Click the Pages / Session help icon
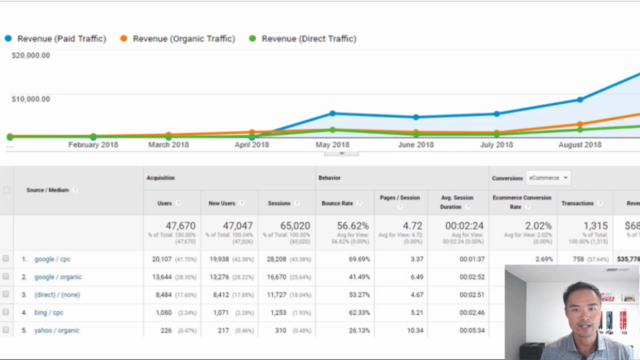The image size is (640, 360). click(400, 207)
